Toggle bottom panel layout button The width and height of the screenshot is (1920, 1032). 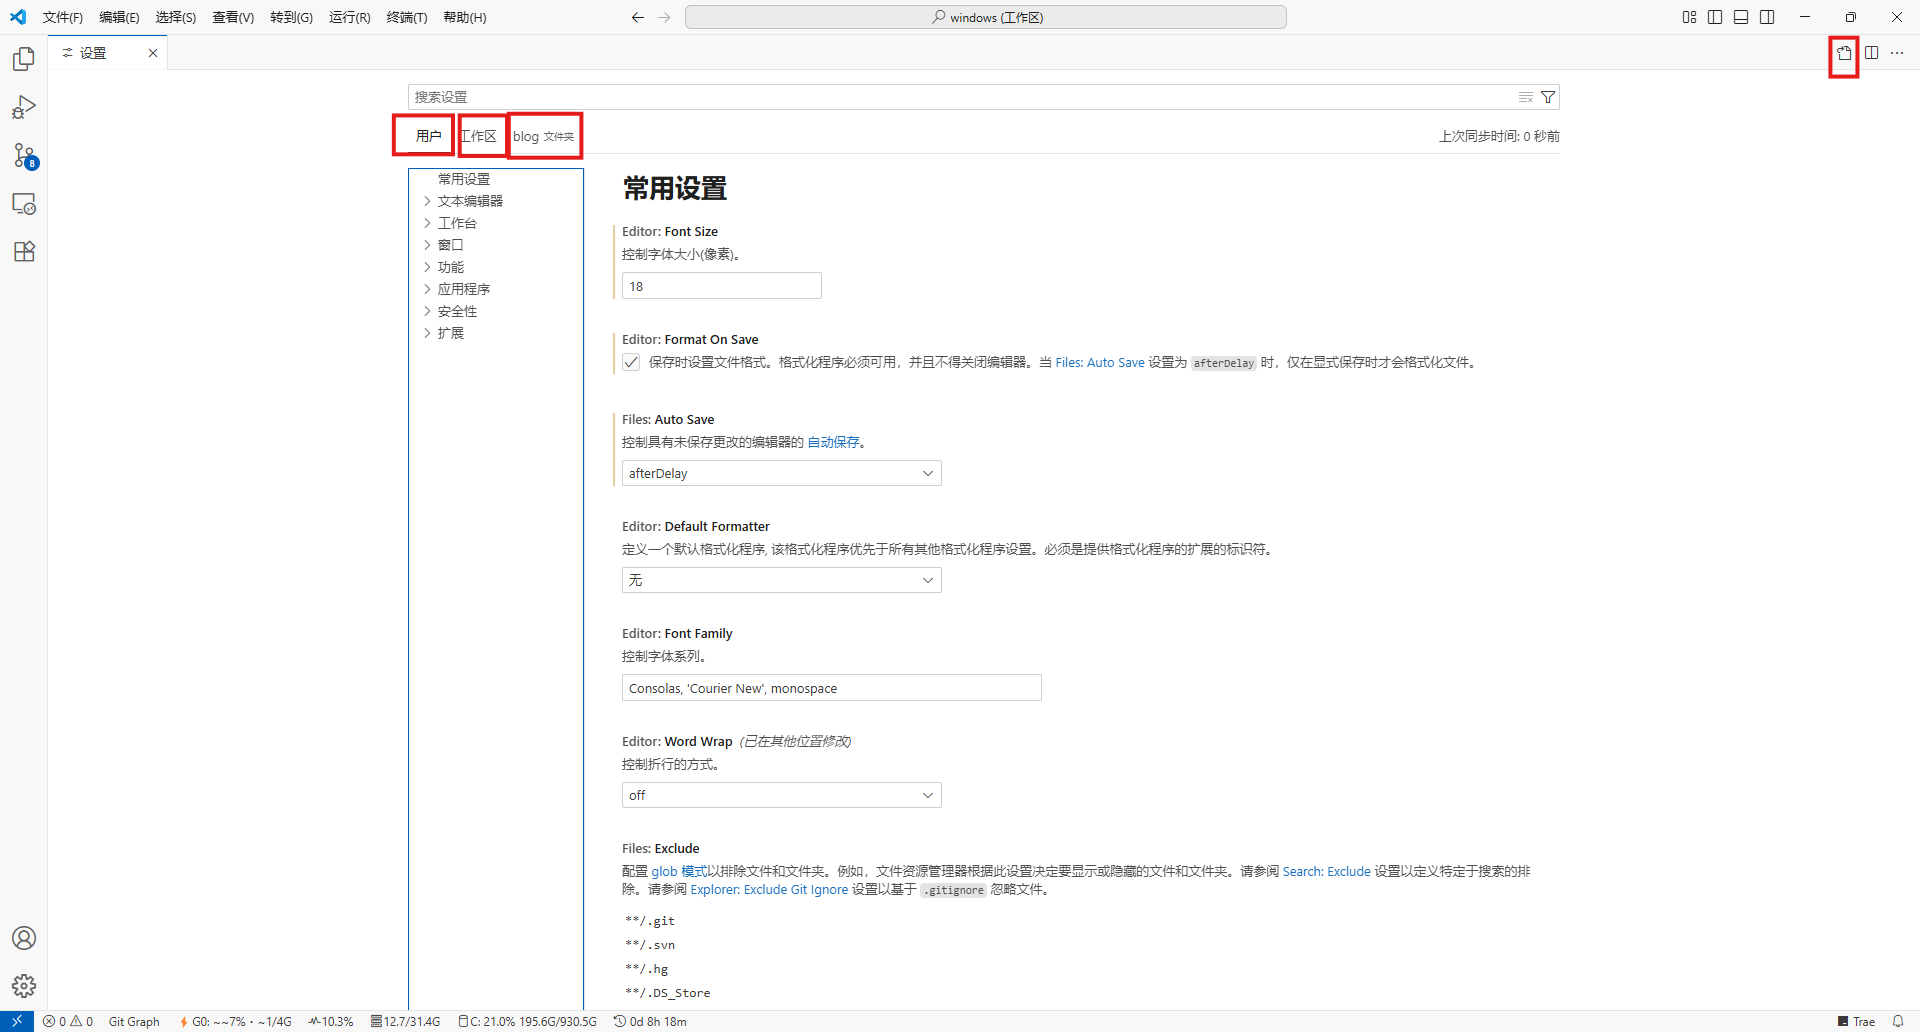[x=1741, y=17]
